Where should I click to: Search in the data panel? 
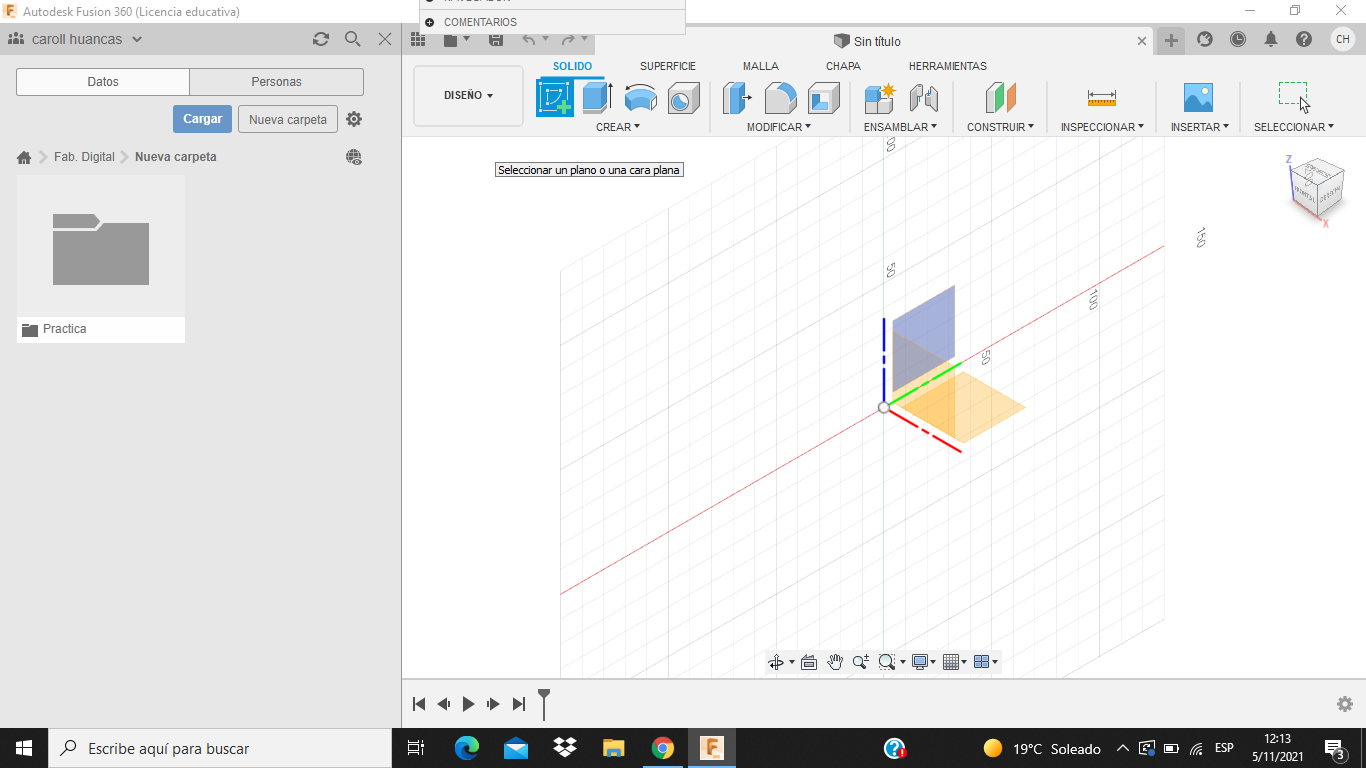[353, 39]
